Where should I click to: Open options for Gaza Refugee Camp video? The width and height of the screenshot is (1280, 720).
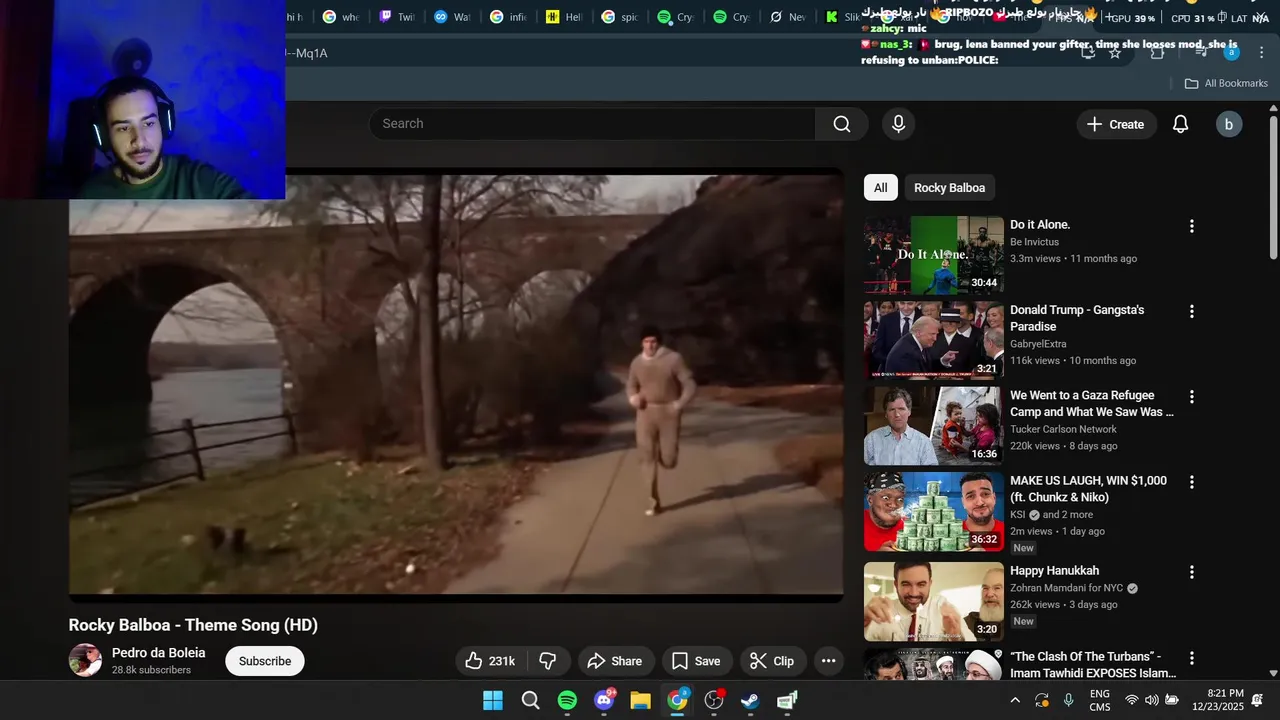(1191, 397)
